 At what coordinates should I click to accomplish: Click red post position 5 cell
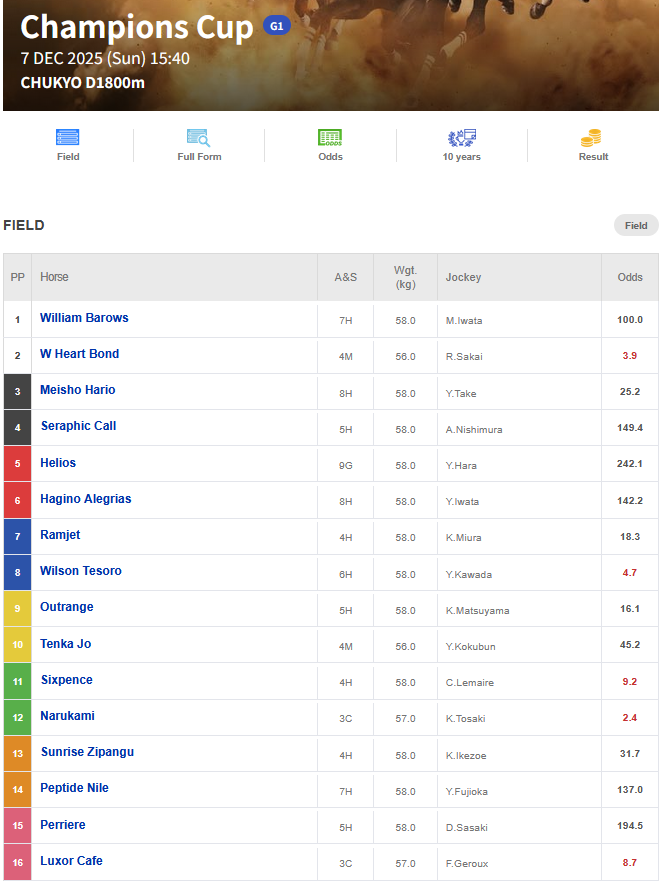pos(18,464)
